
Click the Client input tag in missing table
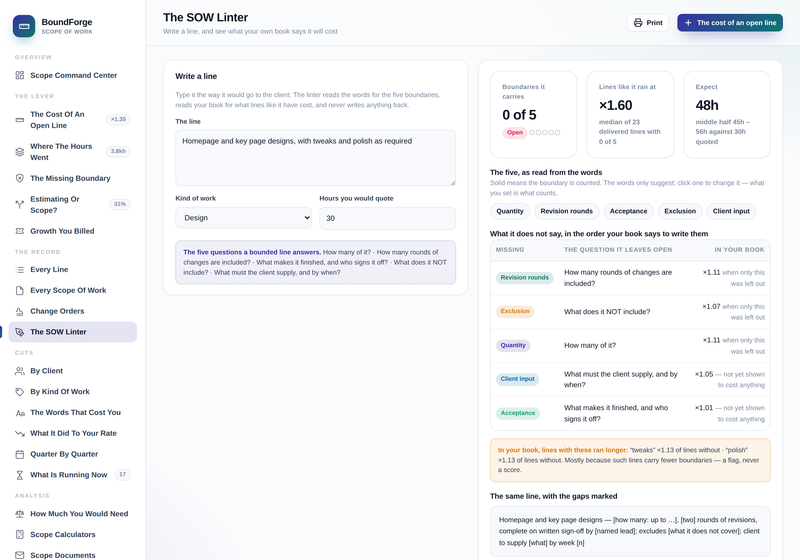517,379
